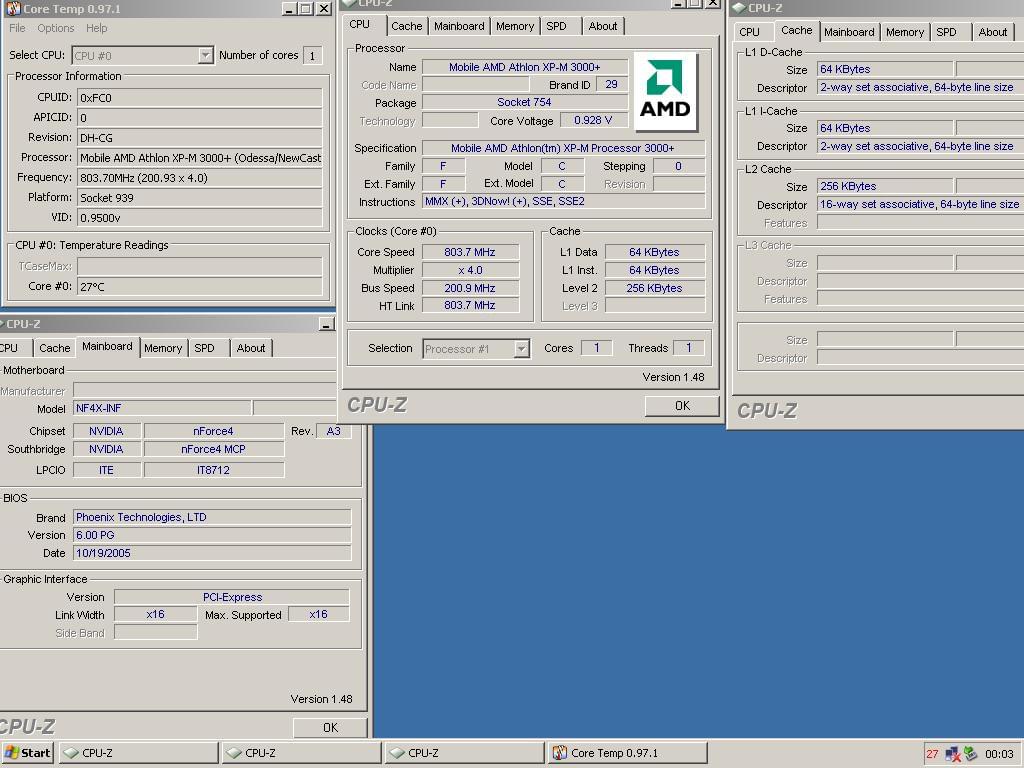Select CPU tab in center CPU-Z window
The image size is (1024, 768).
coord(360,24)
